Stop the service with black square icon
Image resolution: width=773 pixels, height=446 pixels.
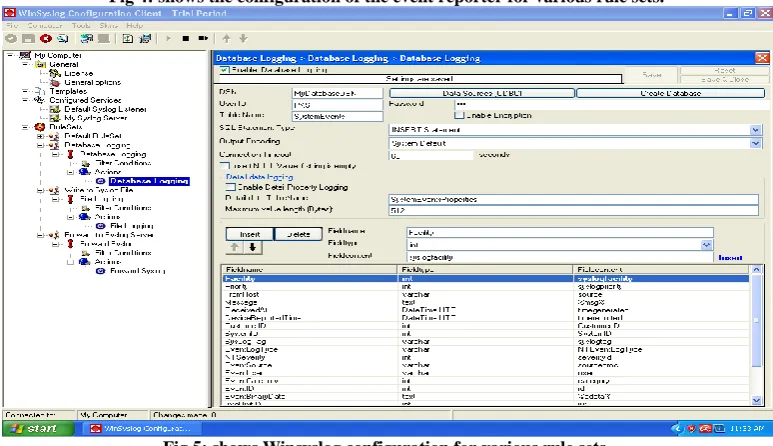[x=185, y=38]
